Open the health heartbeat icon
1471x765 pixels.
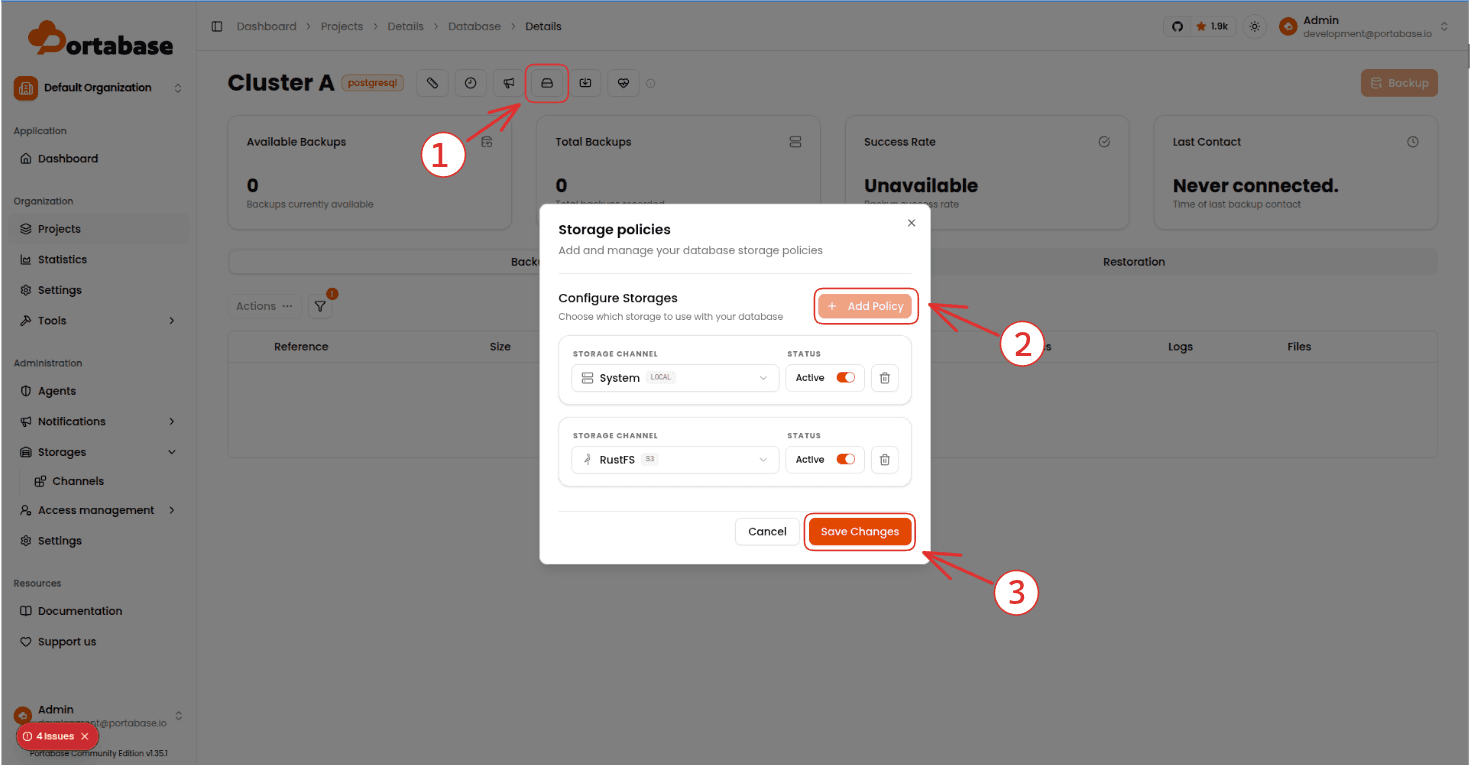pos(623,83)
